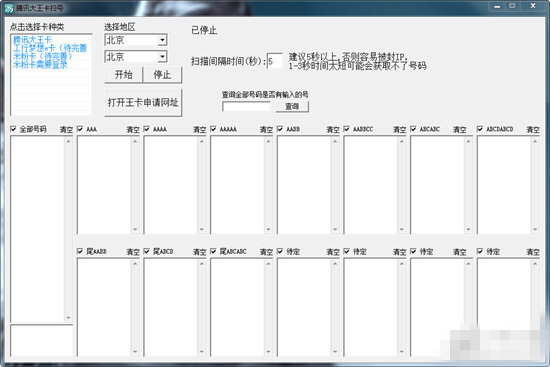
Task: Toggle the AAA checkbox
Action: pyautogui.click(x=80, y=129)
